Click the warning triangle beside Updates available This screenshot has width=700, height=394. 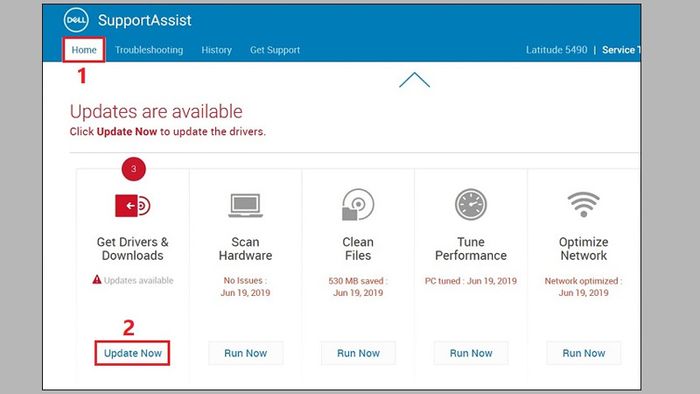[97, 279]
